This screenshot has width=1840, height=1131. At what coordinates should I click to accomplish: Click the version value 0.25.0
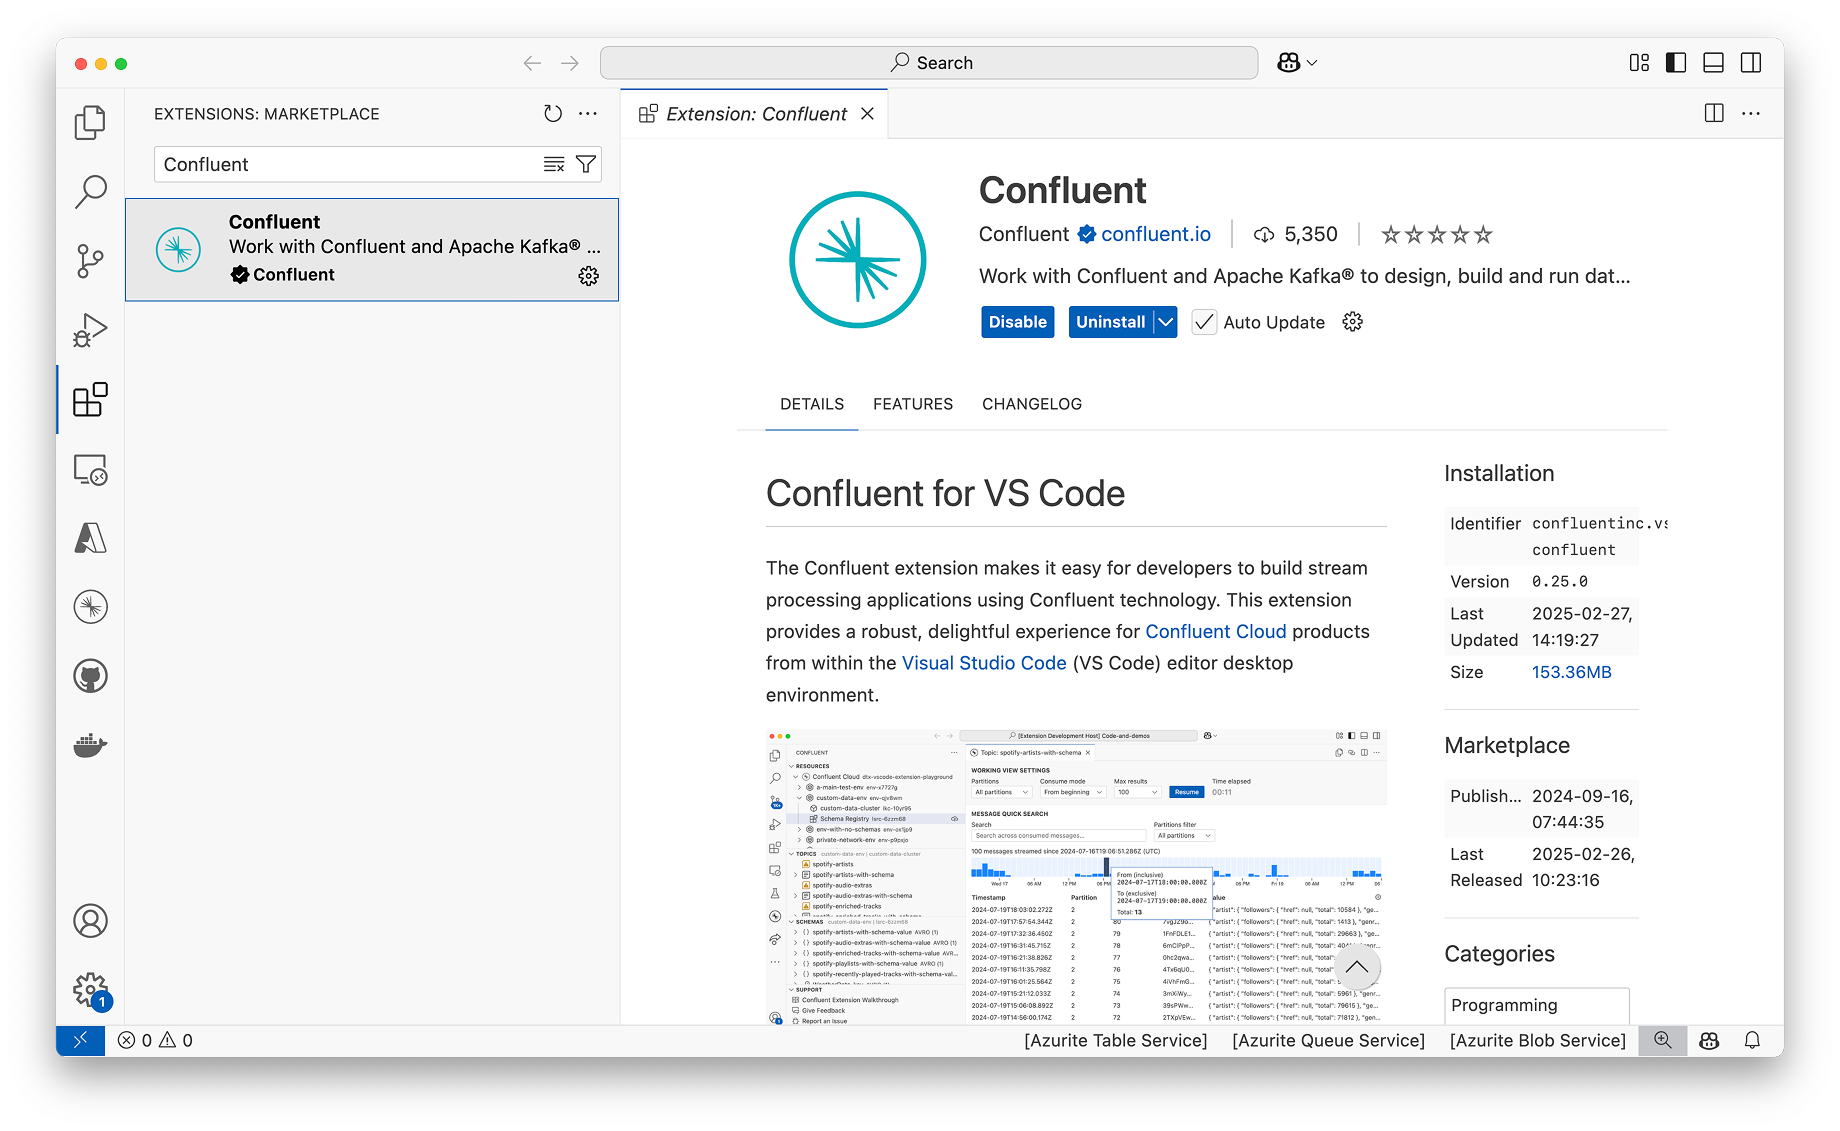pyautogui.click(x=1560, y=582)
